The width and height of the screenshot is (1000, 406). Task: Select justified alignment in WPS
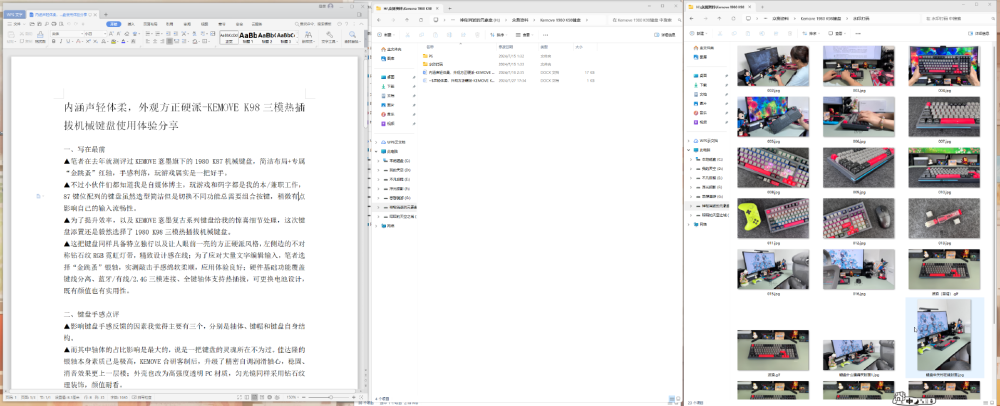[170, 41]
